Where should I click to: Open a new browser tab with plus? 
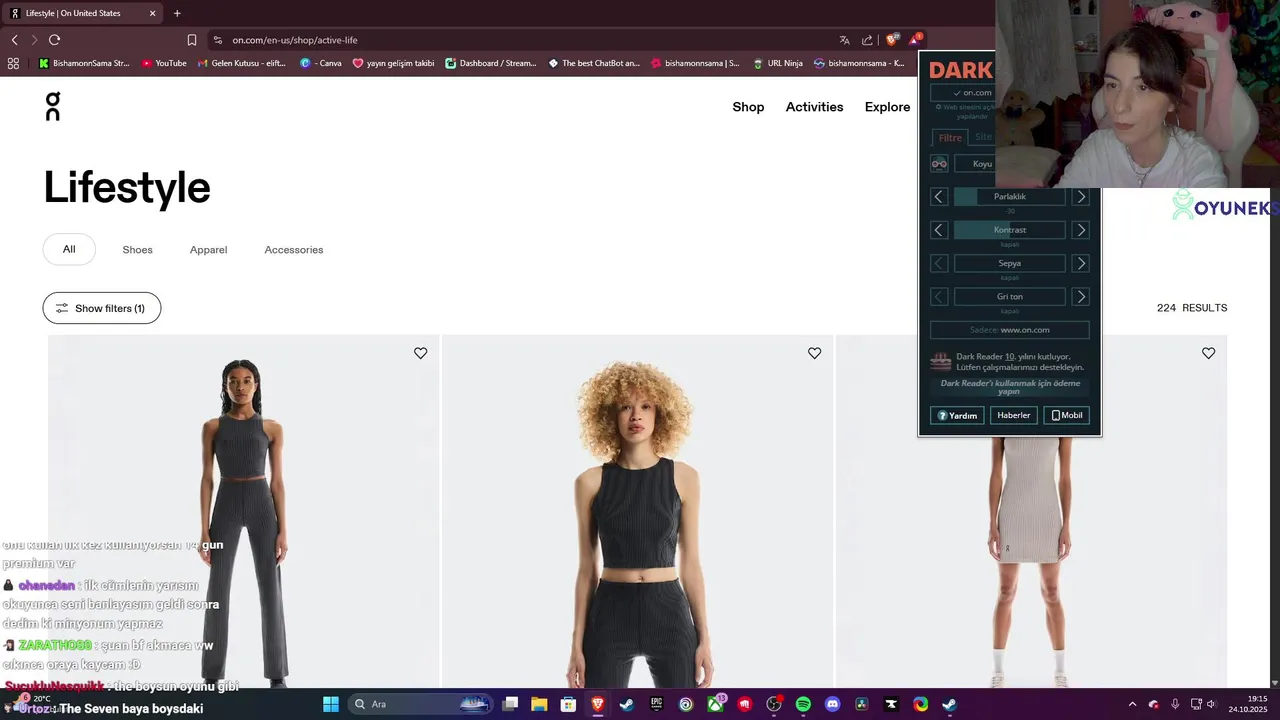[x=177, y=13]
